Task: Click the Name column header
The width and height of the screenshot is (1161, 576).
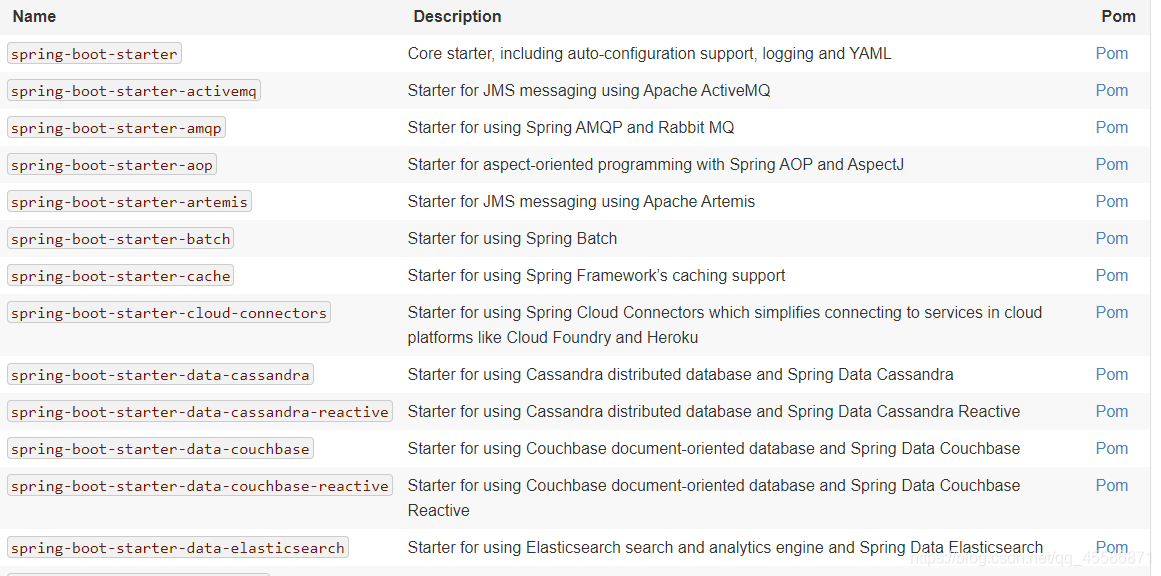Action: (x=34, y=17)
